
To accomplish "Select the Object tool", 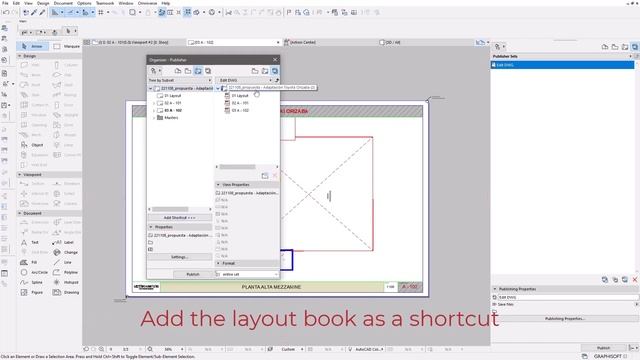I will point(33,145).
